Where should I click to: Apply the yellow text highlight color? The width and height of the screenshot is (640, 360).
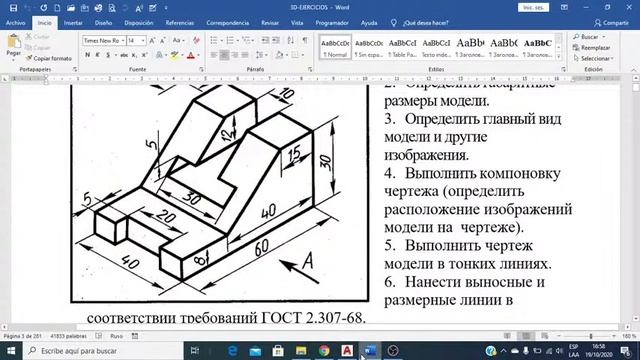pos(175,55)
